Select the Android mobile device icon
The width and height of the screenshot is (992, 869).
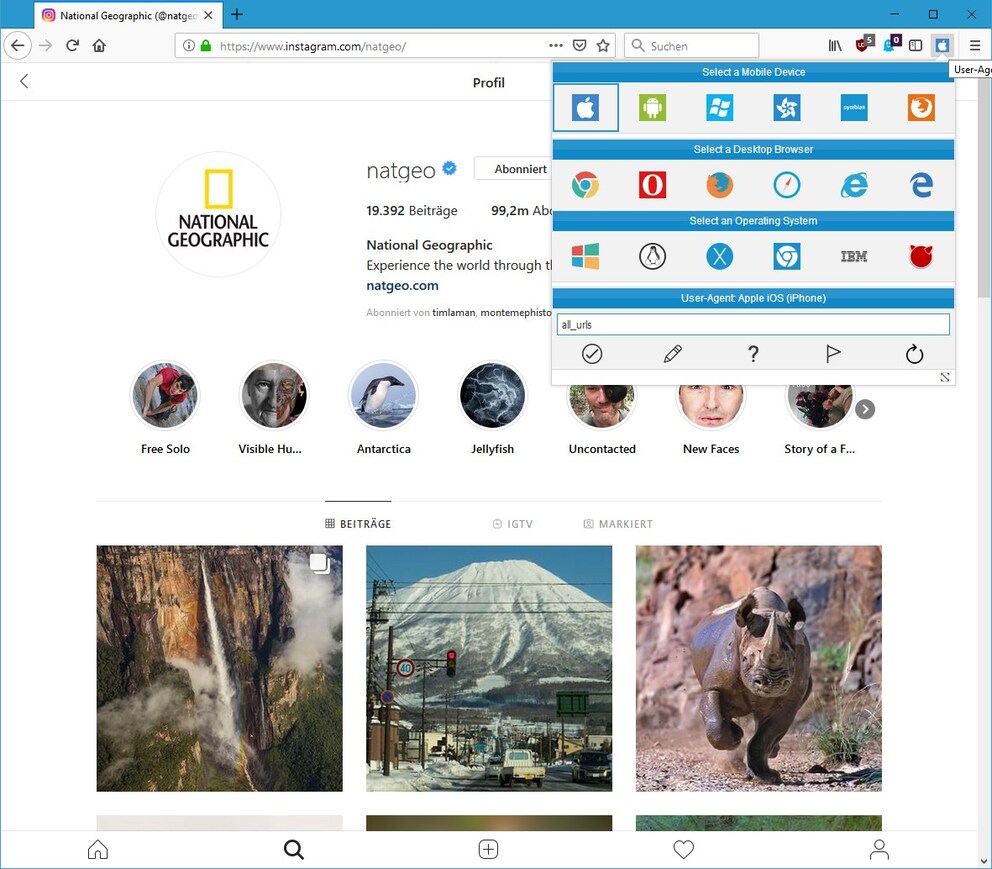[652, 107]
